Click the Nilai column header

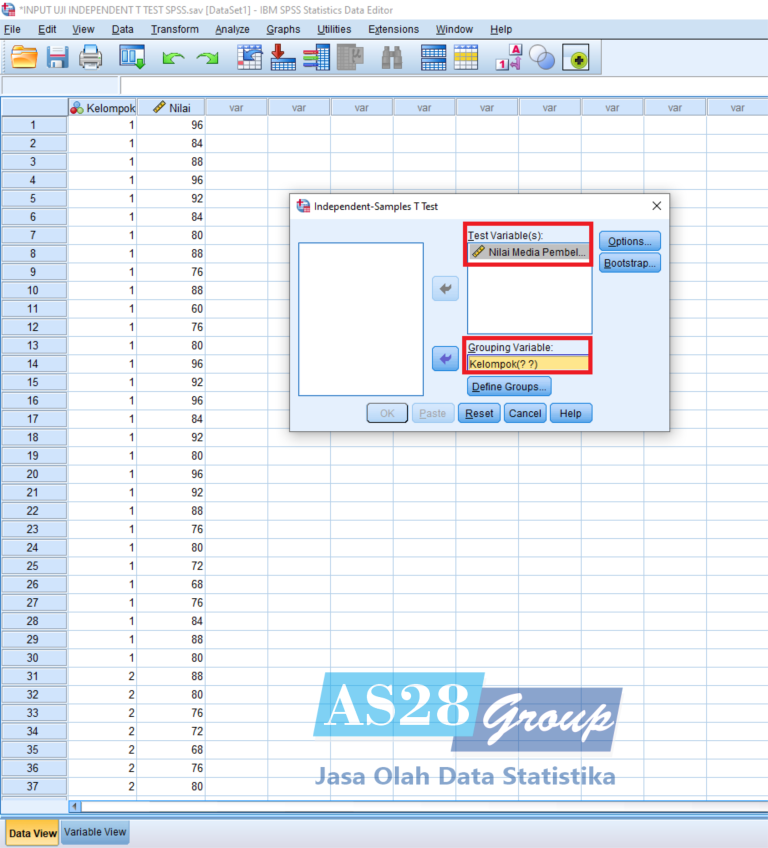[171, 107]
